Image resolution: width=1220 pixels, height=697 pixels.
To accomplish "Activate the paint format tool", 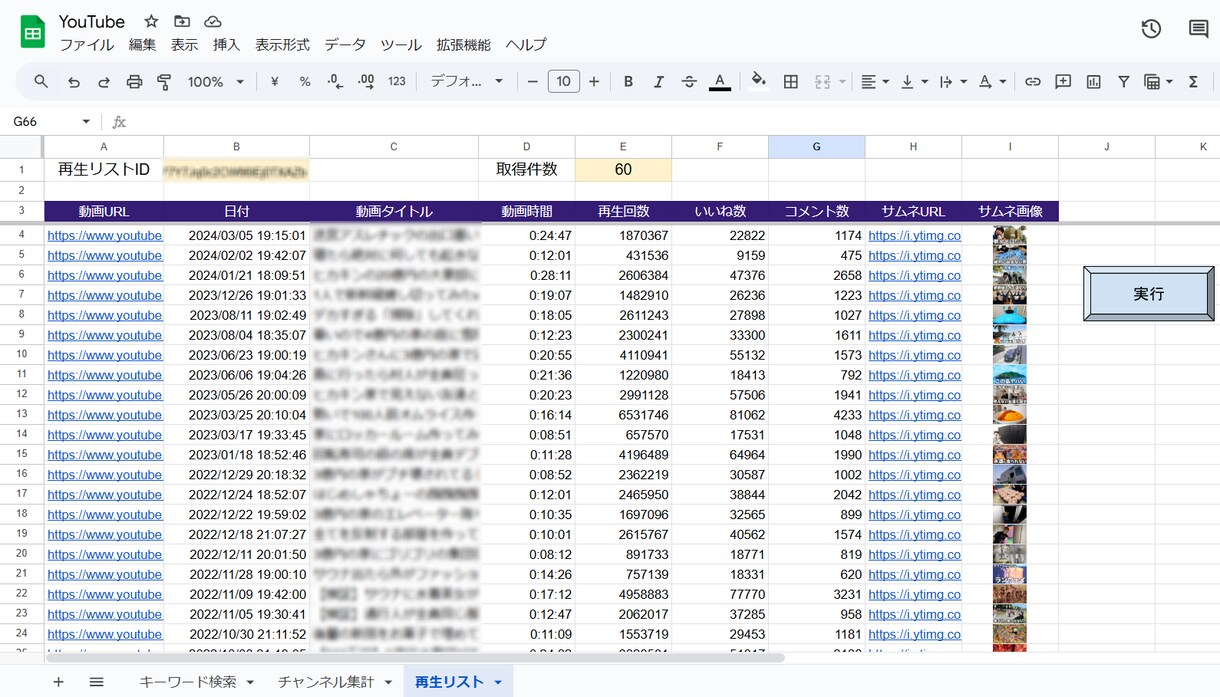I will pyautogui.click(x=164, y=82).
